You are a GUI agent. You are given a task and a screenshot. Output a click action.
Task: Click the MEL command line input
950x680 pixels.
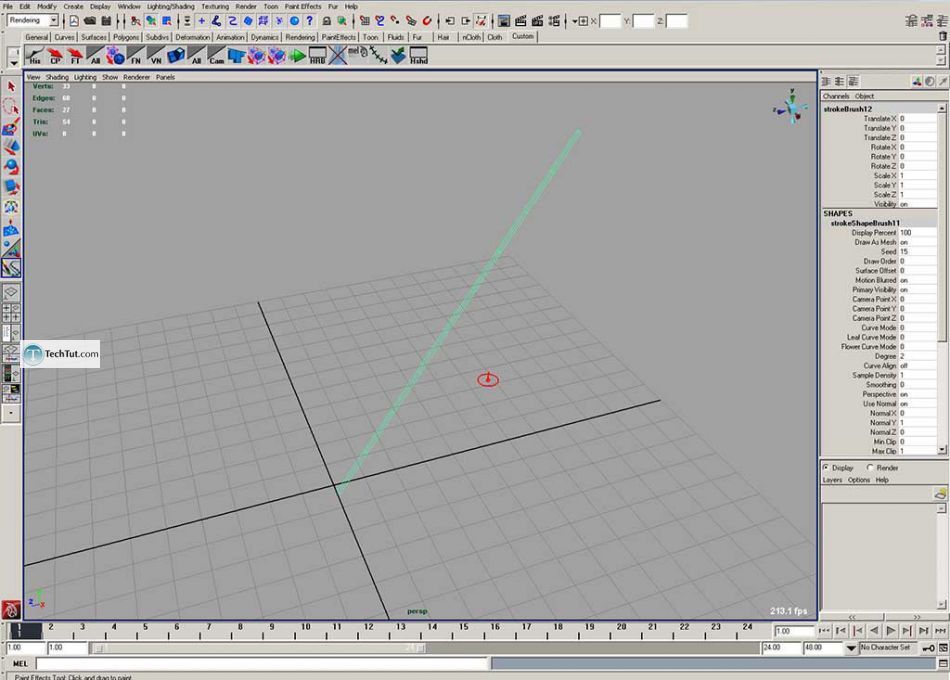point(262,664)
